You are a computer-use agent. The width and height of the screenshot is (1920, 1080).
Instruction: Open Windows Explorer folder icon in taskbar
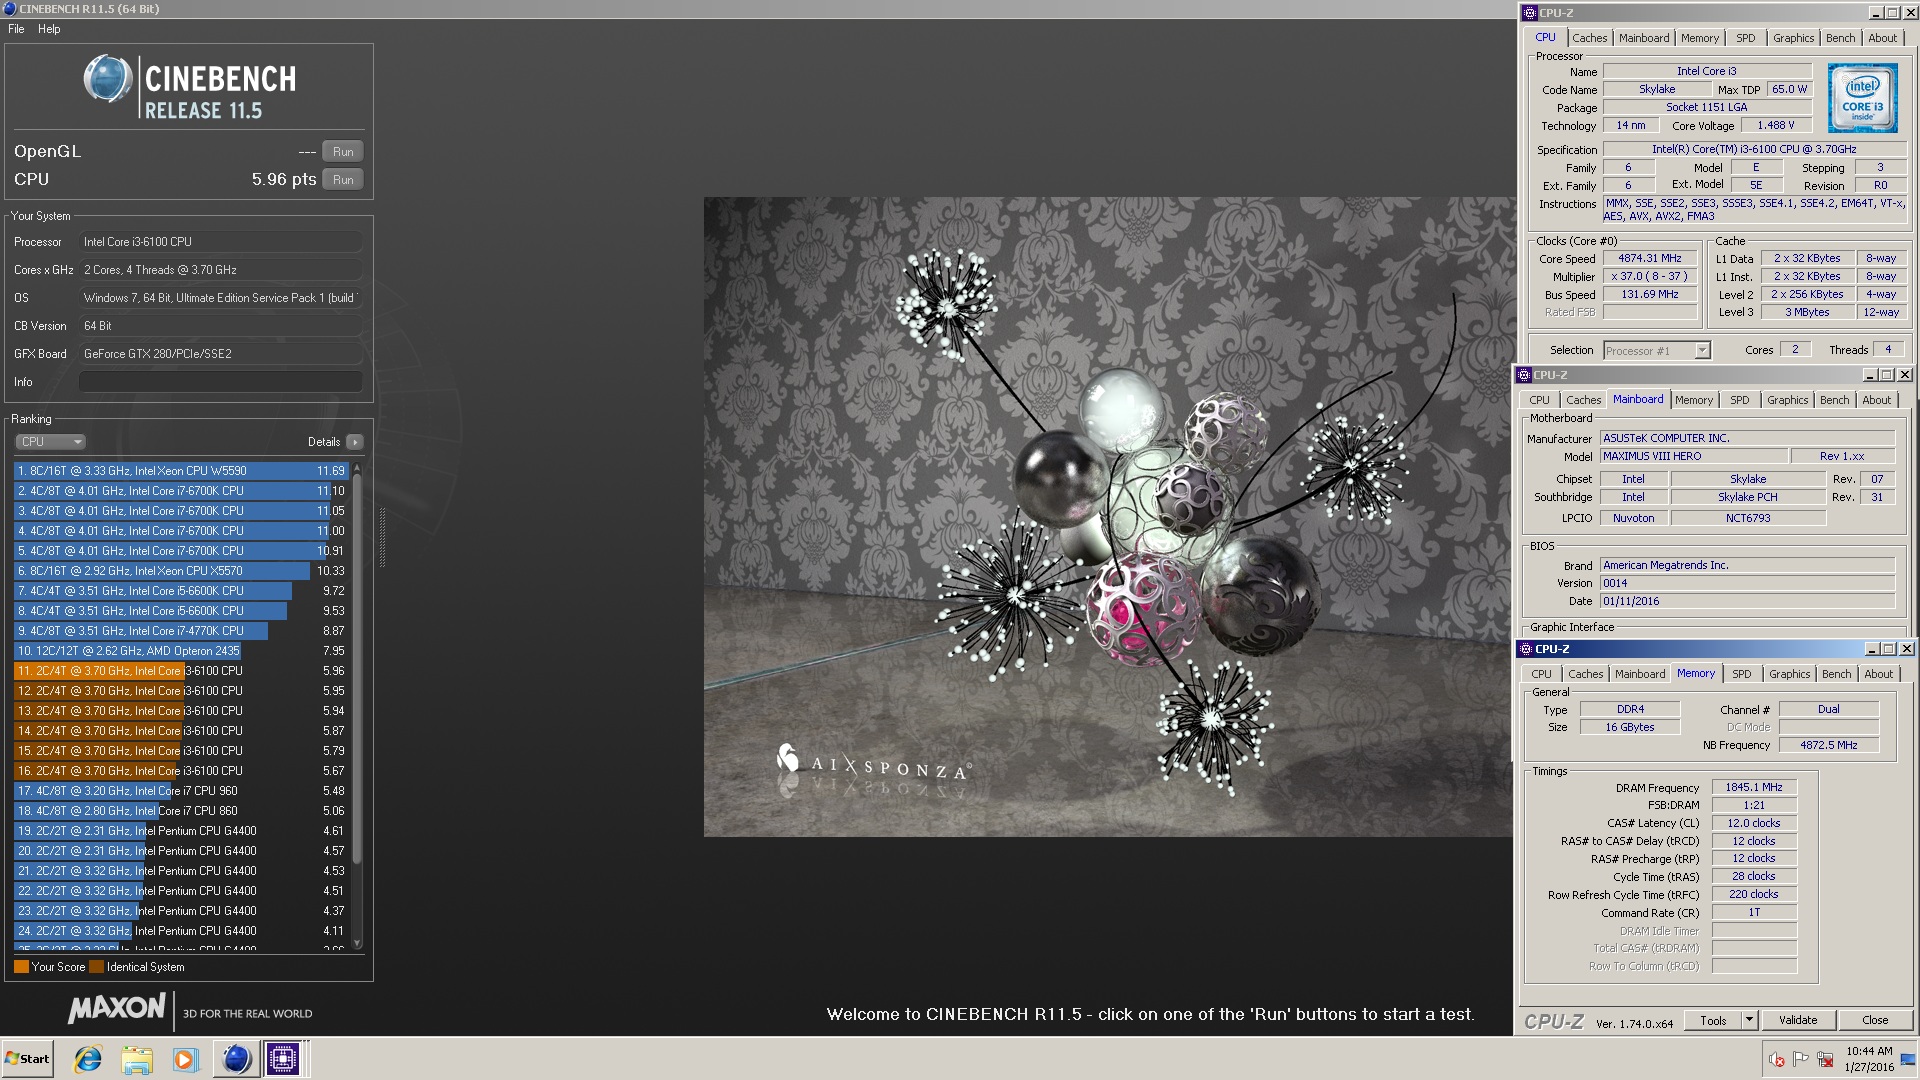pyautogui.click(x=137, y=1059)
